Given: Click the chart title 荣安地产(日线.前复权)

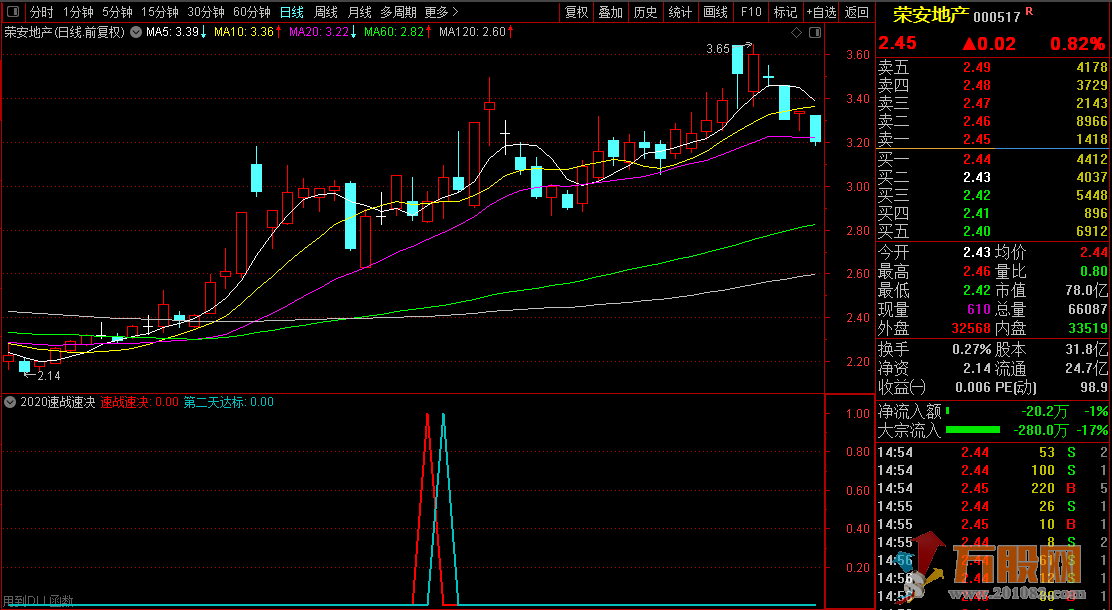Looking at the screenshot, I should [x=65, y=32].
